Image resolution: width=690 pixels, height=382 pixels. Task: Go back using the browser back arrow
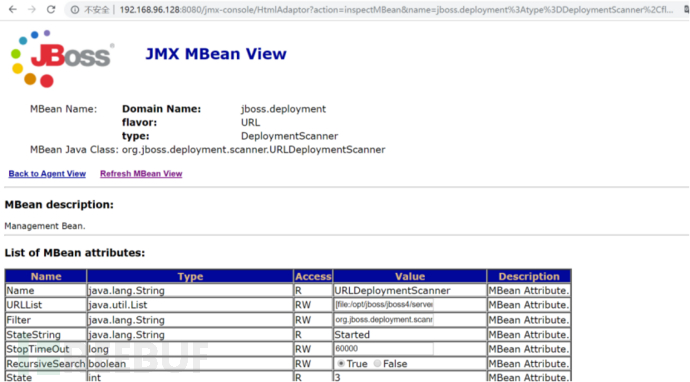coord(13,9)
